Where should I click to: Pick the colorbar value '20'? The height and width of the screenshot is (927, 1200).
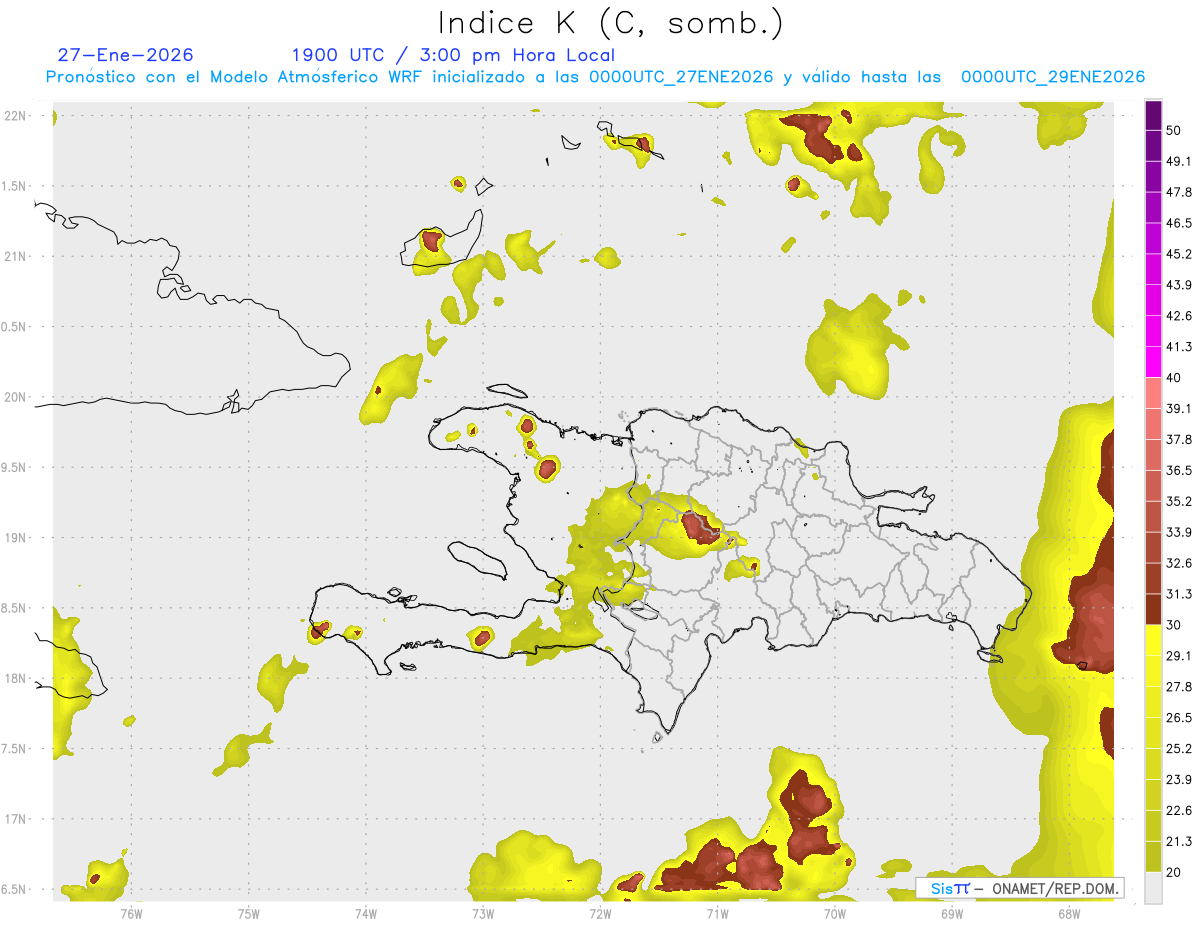coord(1175,872)
